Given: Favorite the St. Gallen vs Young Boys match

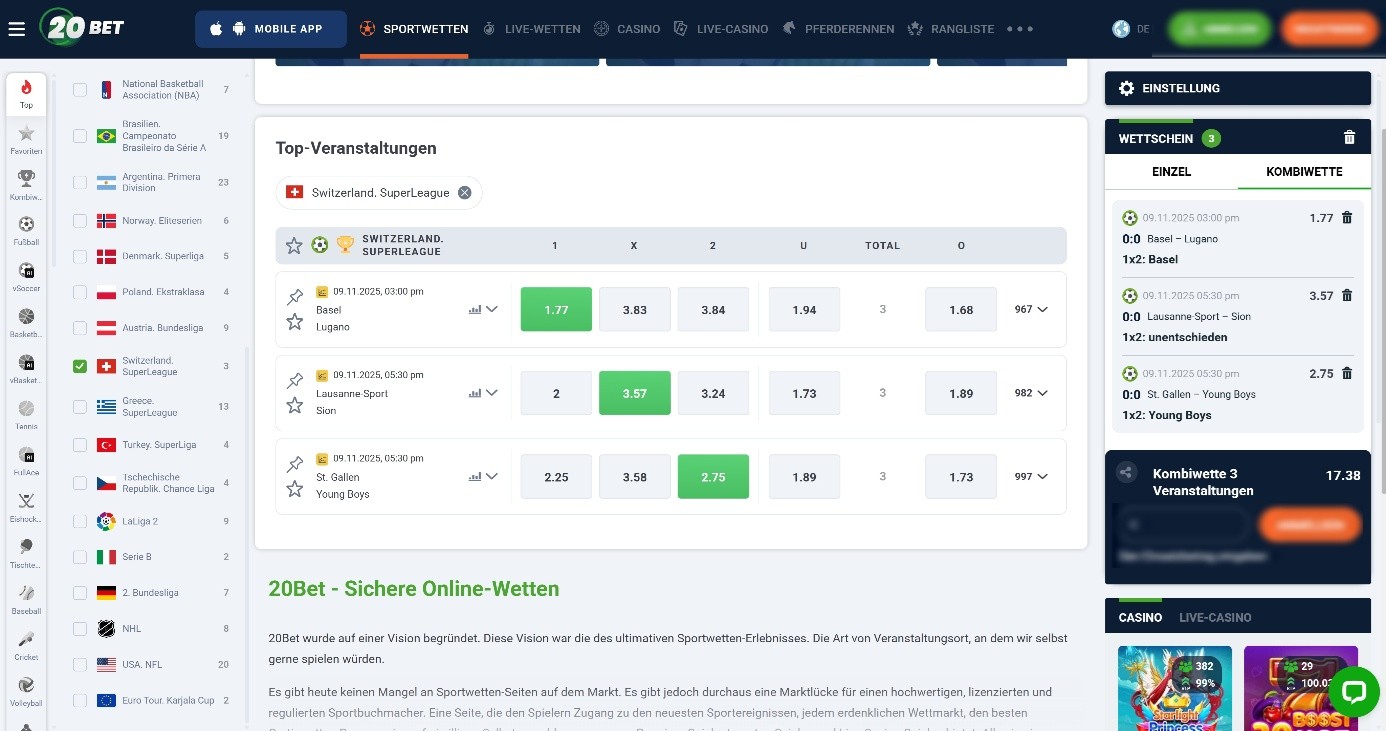Looking at the screenshot, I should coord(294,489).
